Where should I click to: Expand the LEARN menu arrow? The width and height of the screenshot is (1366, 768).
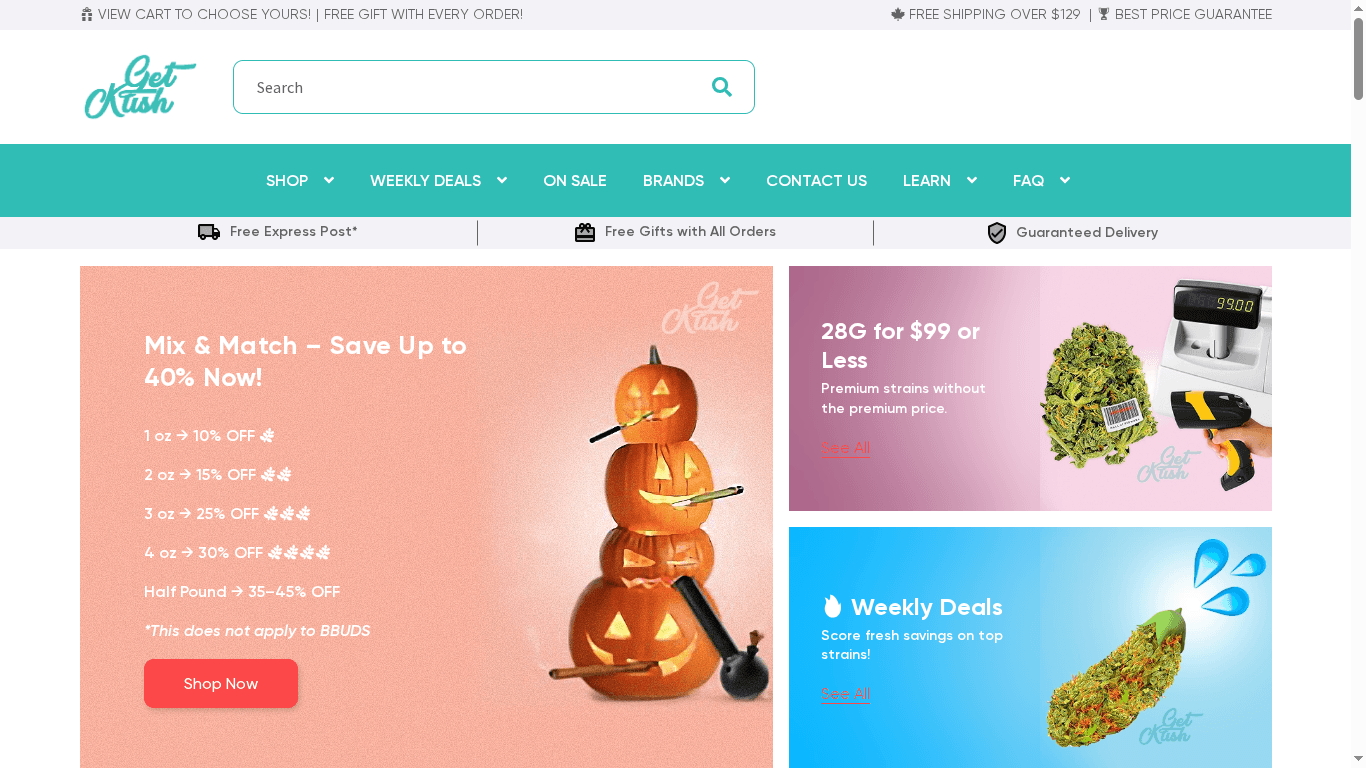[971, 180]
